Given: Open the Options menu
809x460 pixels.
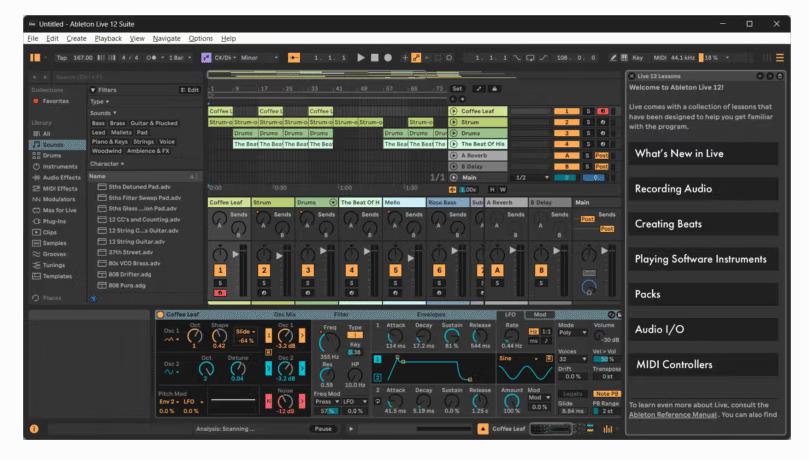Looking at the screenshot, I should (200, 38).
